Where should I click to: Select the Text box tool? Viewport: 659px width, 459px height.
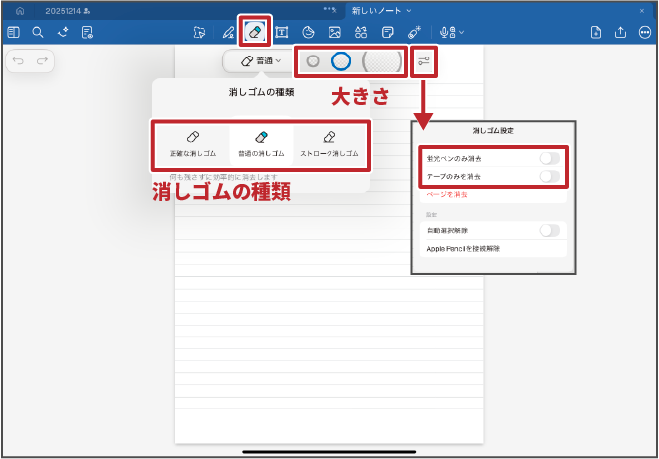click(x=281, y=32)
